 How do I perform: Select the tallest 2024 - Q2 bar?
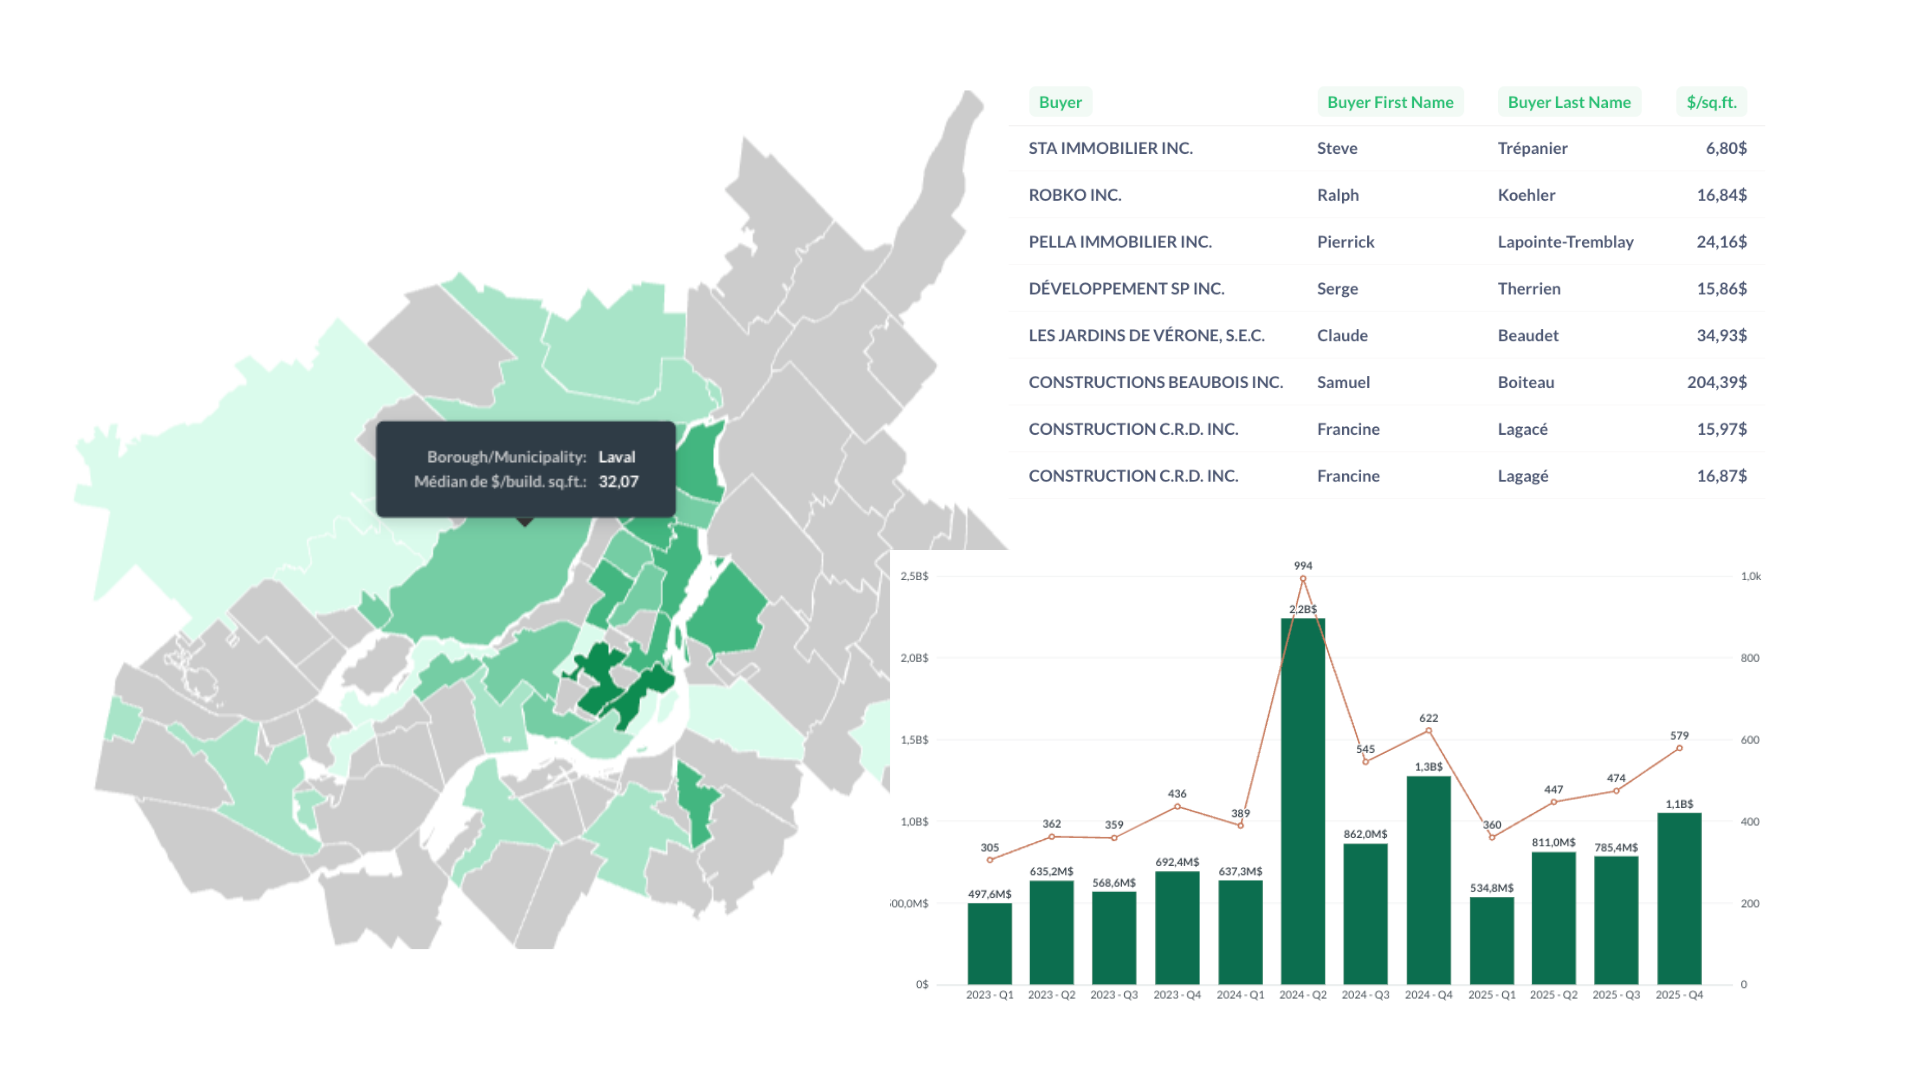pos(1303,801)
